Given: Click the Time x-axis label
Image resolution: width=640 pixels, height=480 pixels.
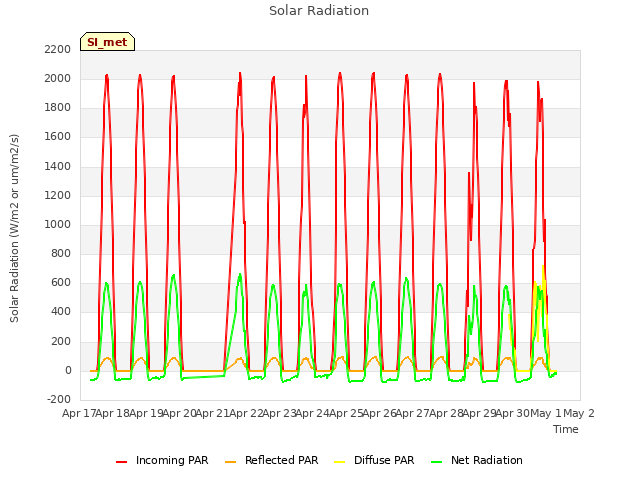Looking at the screenshot, I should pyautogui.click(x=566, y=429).
